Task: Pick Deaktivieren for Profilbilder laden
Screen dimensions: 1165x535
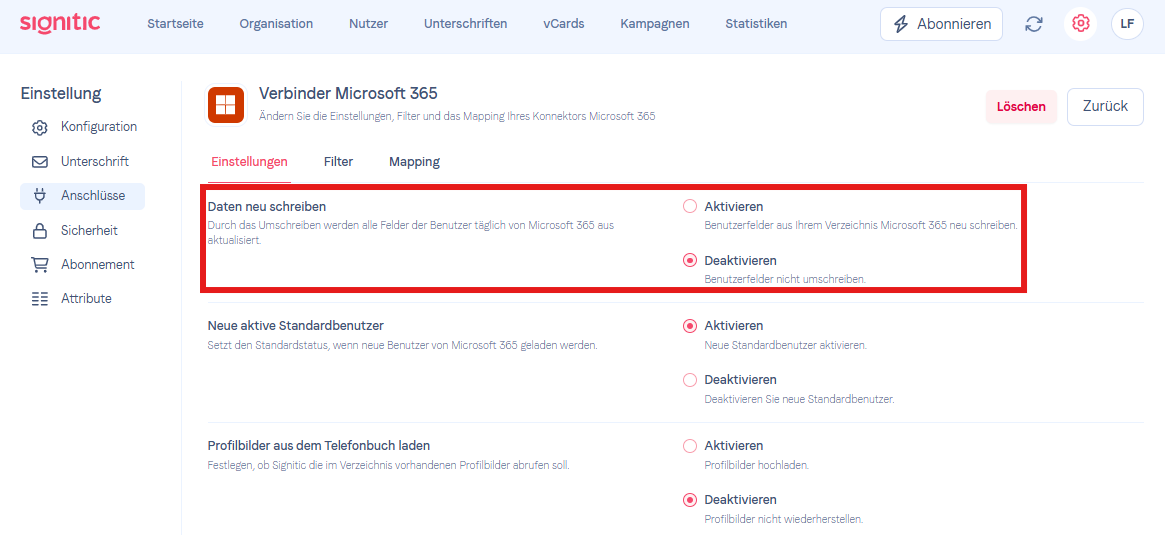Action: tap(689, 499)
